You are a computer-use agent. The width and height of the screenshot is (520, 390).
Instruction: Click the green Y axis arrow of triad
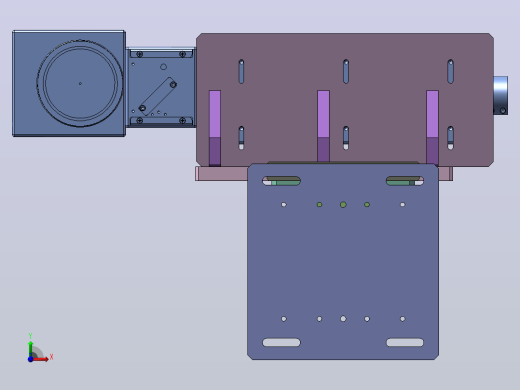[30, 349]
